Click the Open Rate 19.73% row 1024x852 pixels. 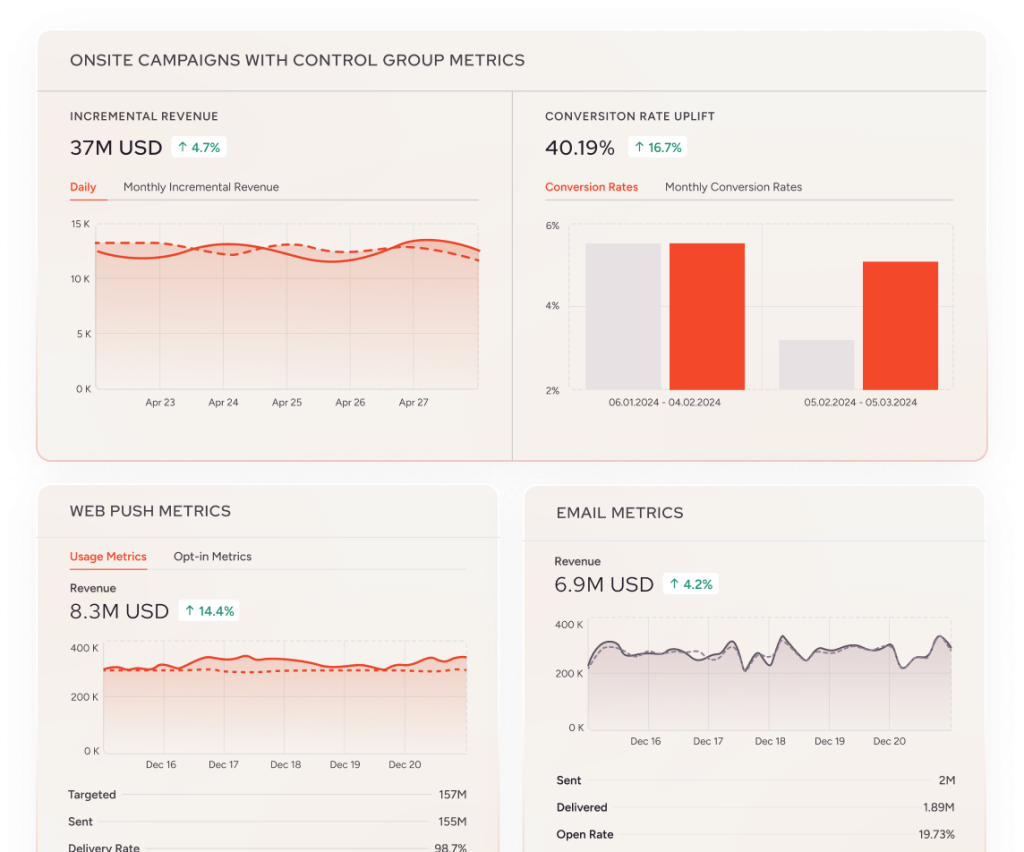coord(756,834)
